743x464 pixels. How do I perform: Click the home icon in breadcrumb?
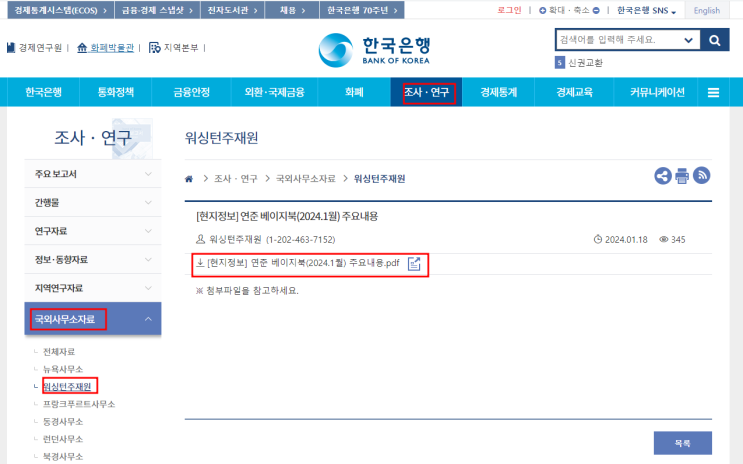189,179
